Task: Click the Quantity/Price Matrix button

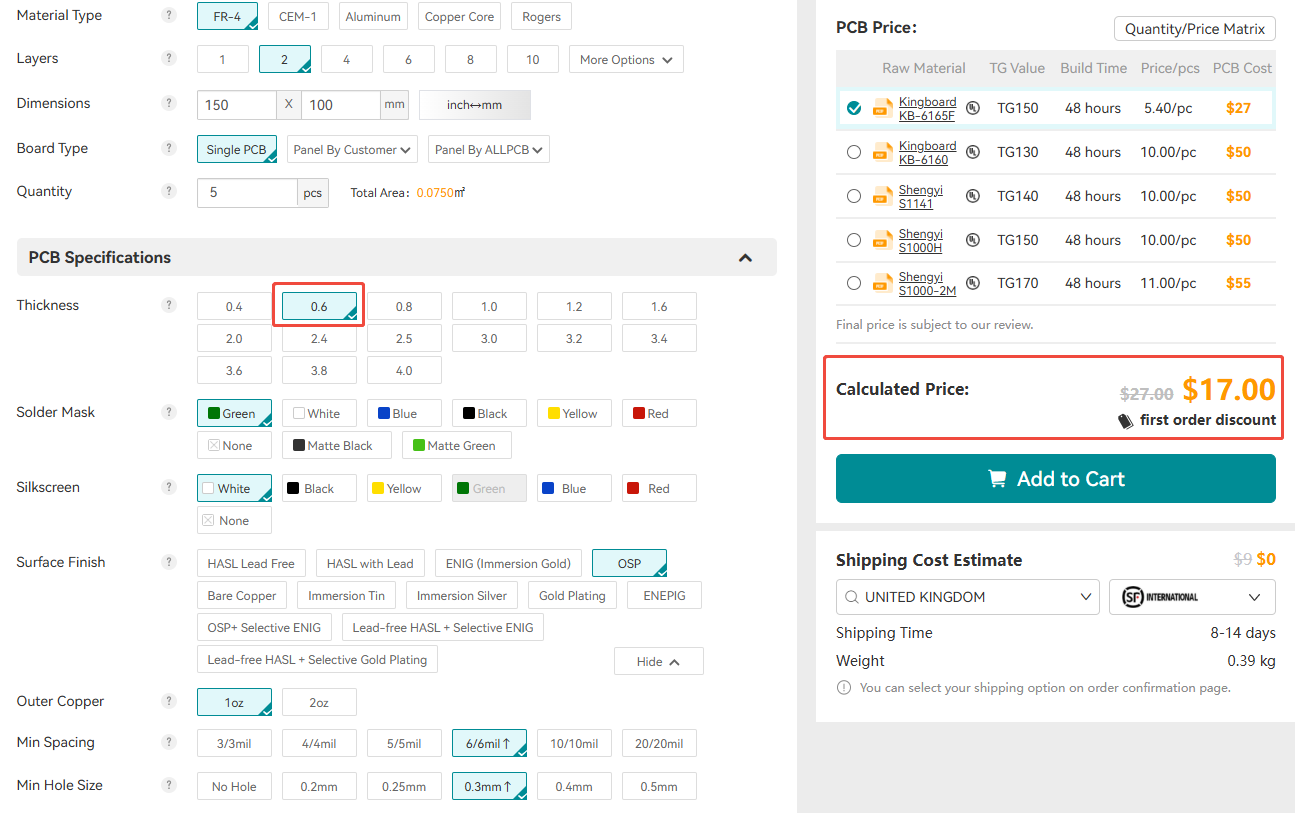Action: coord(1195,29)
